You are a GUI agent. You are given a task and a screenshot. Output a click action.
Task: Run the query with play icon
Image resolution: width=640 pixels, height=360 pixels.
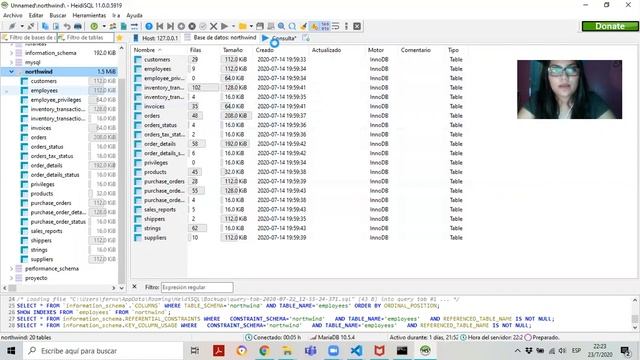[x=224, y=26]
